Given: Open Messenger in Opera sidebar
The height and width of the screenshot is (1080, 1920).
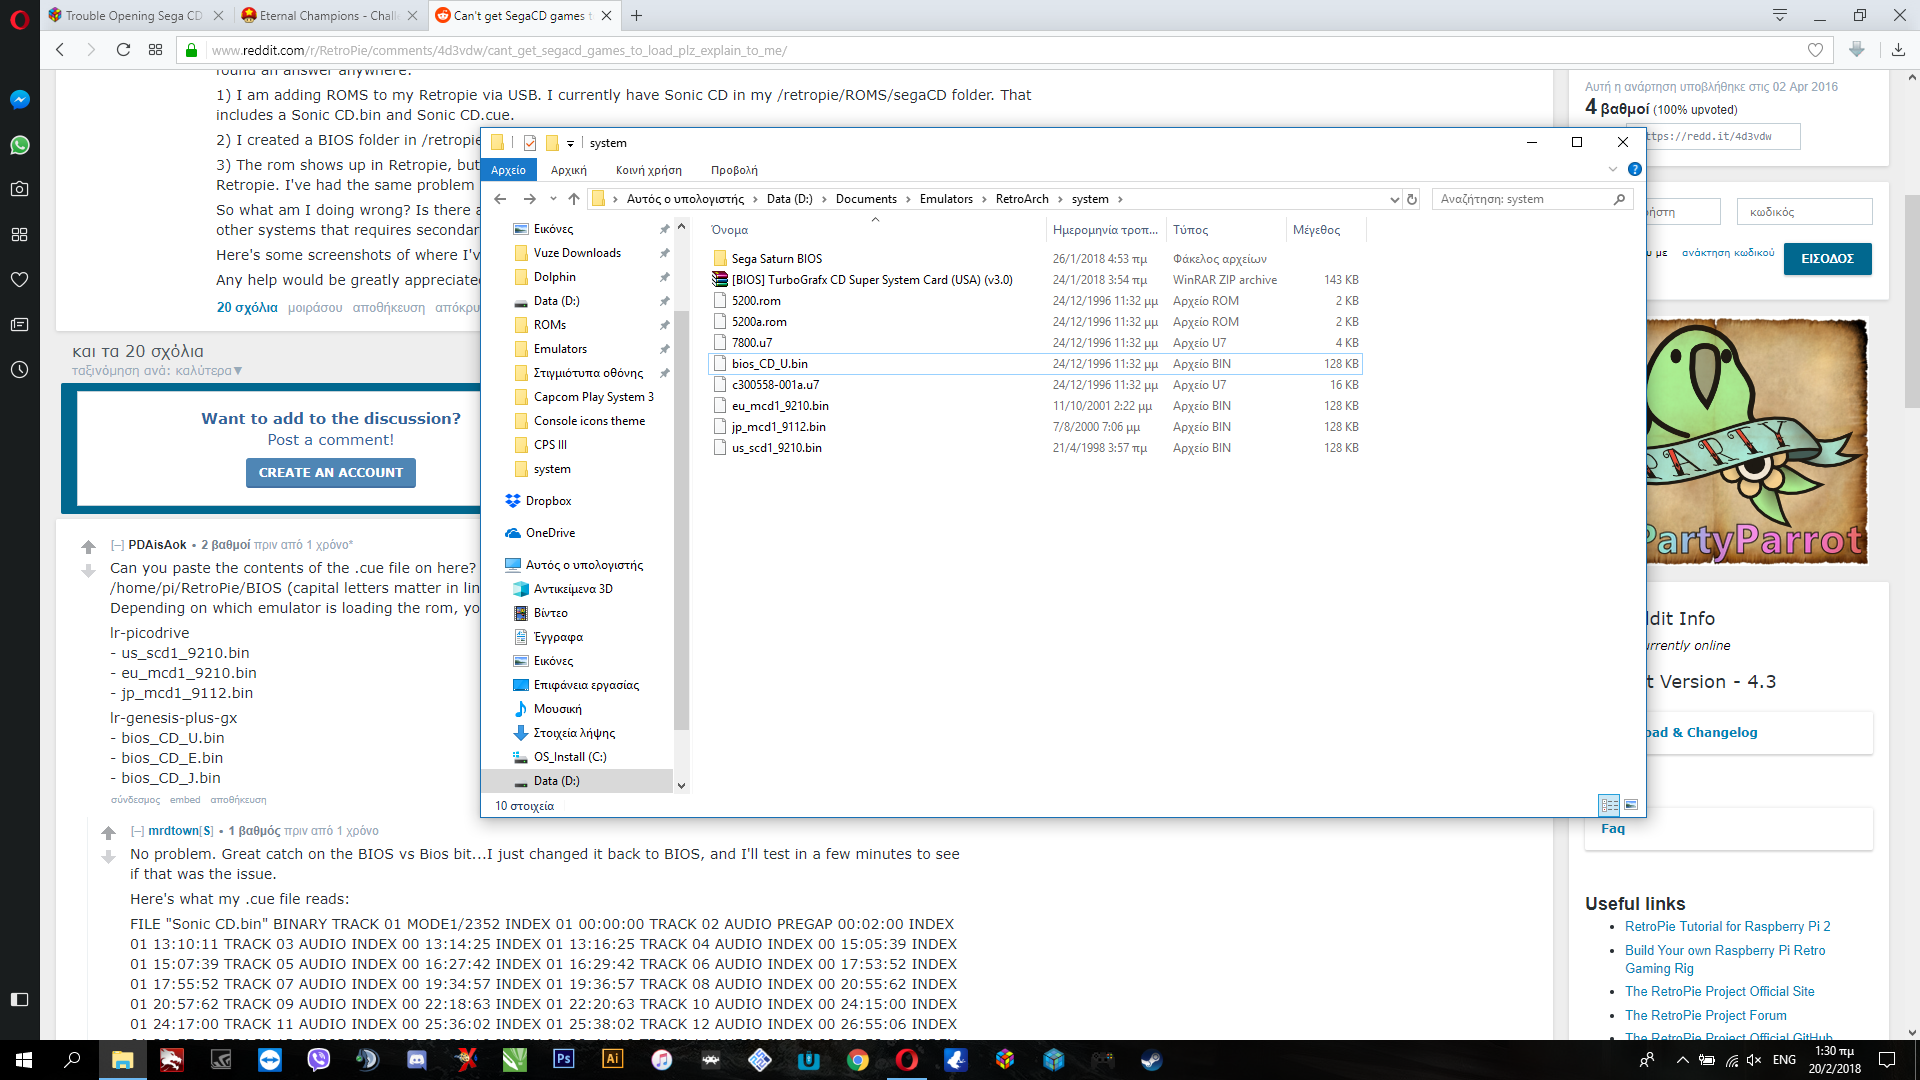Looking at the screenshot, I should tap(19, 99).
